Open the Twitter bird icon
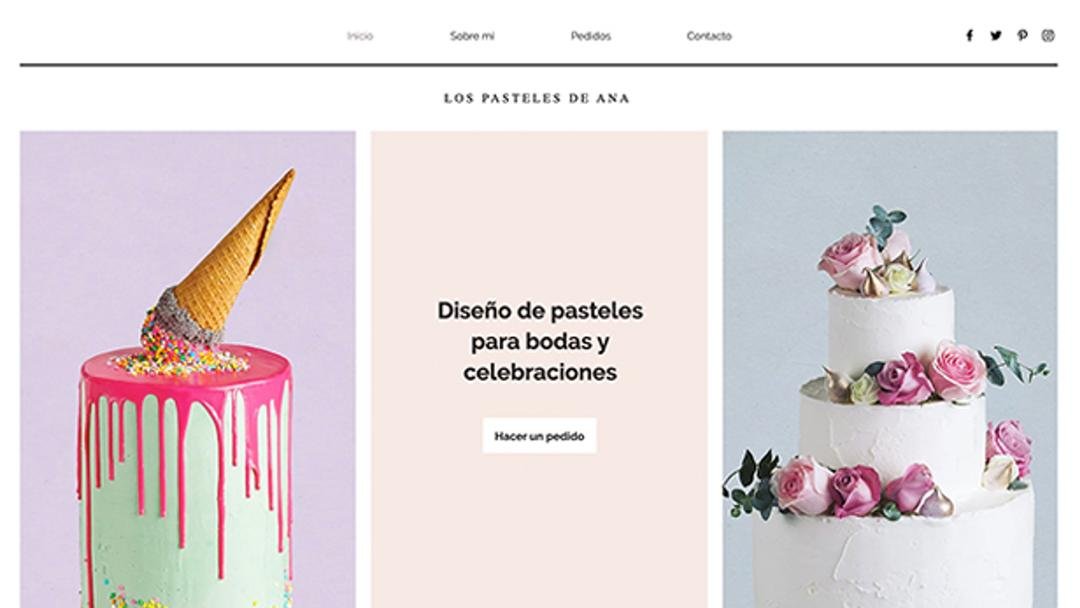1080x608 pixels. click(x=996, y=36)
